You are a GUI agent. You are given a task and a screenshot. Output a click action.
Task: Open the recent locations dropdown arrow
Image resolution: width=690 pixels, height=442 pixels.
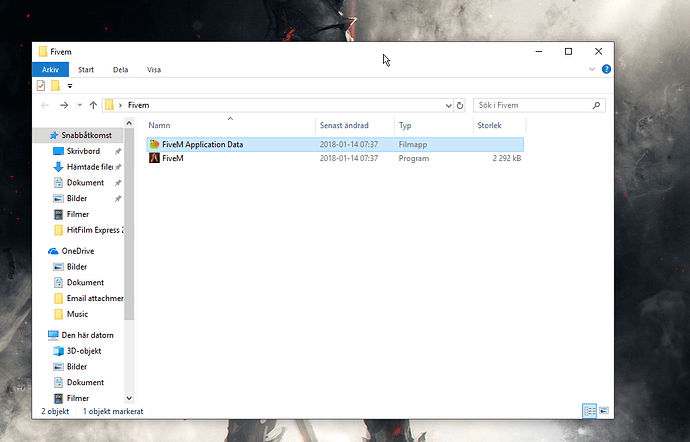[x=80, y=105]
